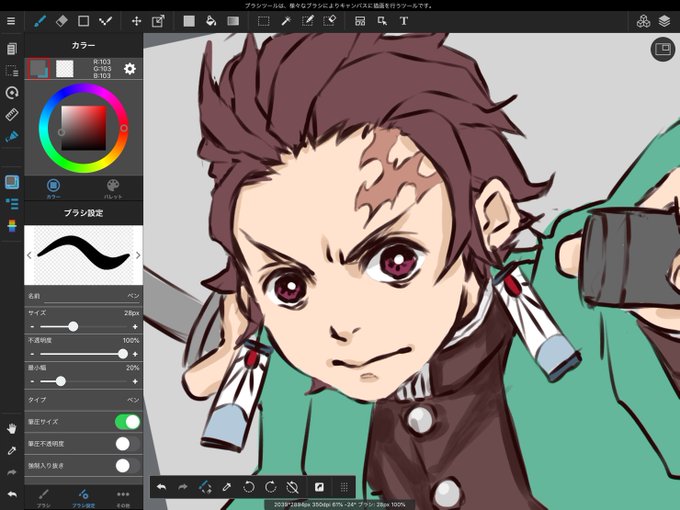Select the Operation tool
This screenshot has width=680, height=510.
pos(382,21)
